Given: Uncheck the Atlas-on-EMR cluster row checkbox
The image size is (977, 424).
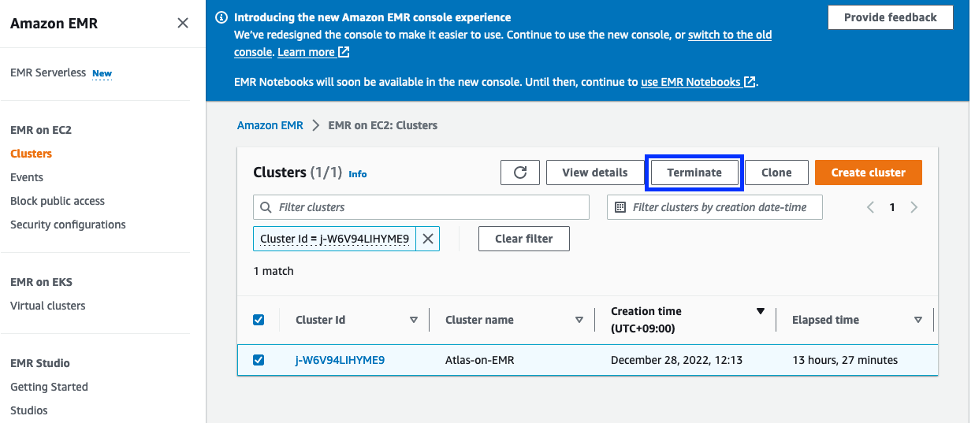Looking at the screenshot, I should click(259, 360).
